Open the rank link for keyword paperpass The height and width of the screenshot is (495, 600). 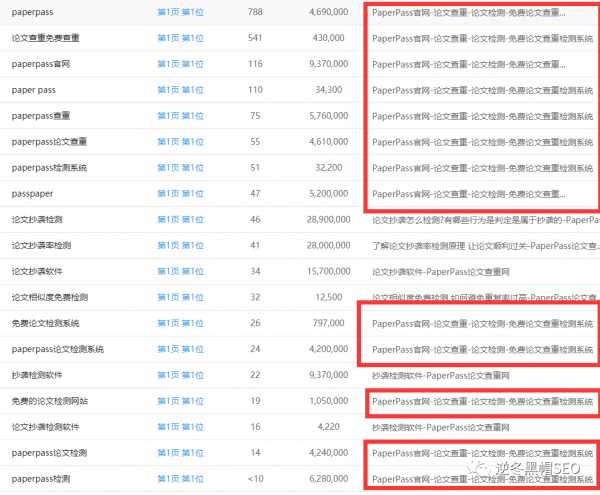[x=180, y=12]
